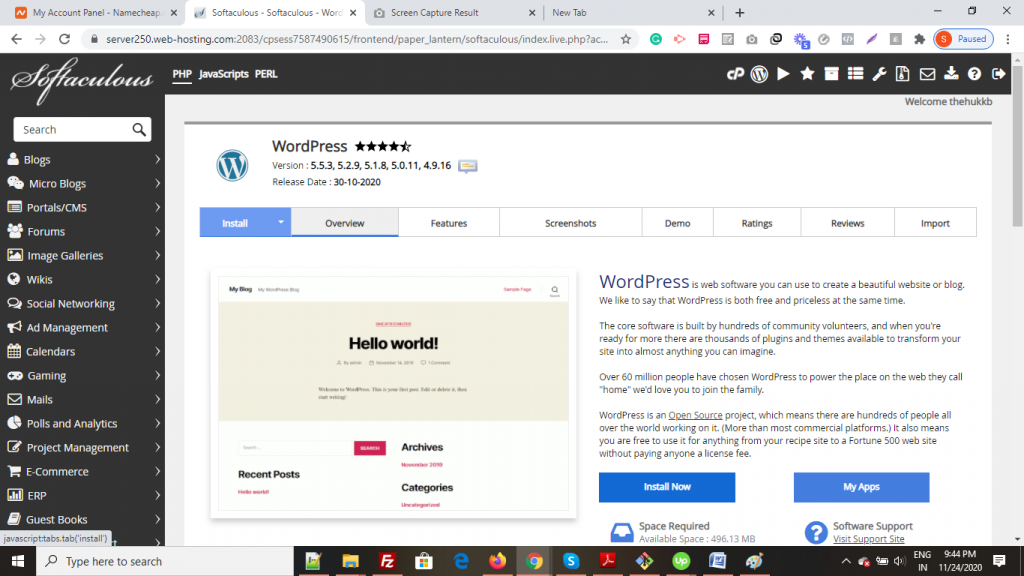This screenshot has height=576, width=1024.
Task: Open the Reviews tab
Action: coord(847,222)
